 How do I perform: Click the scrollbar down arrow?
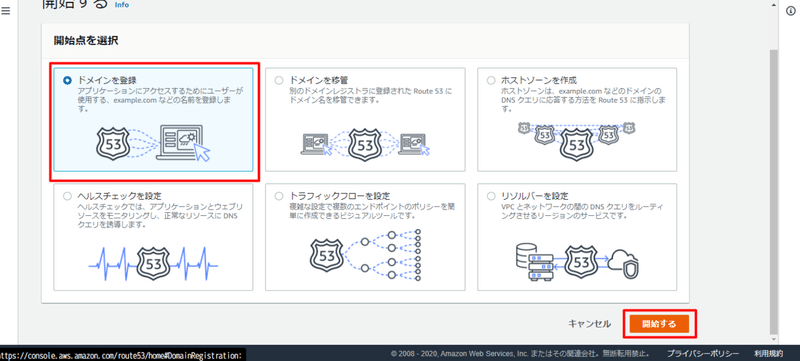[773, 339]
